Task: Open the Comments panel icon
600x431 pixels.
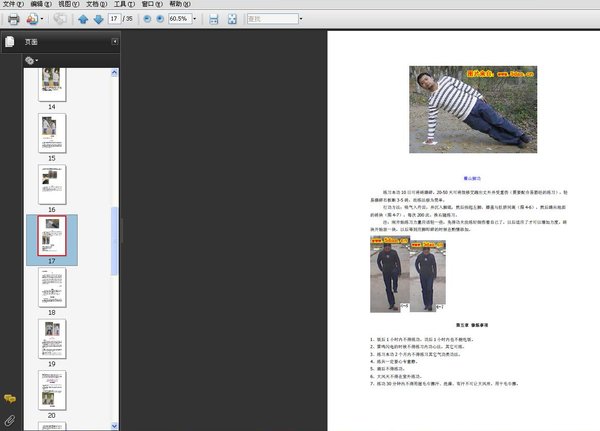Action: [x=10, y=399]
